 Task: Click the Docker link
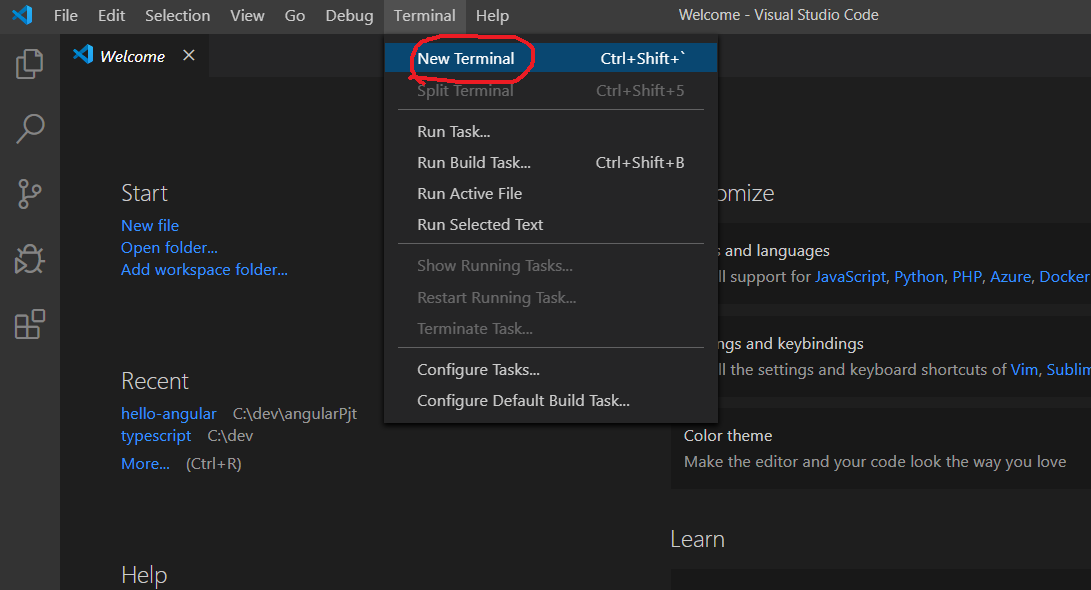[x=1064, y=277]
